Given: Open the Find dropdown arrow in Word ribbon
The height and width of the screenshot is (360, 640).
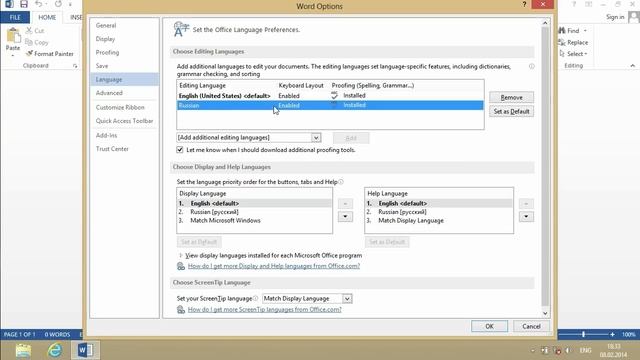Looking at the screenshot, I should pos(585,31).
